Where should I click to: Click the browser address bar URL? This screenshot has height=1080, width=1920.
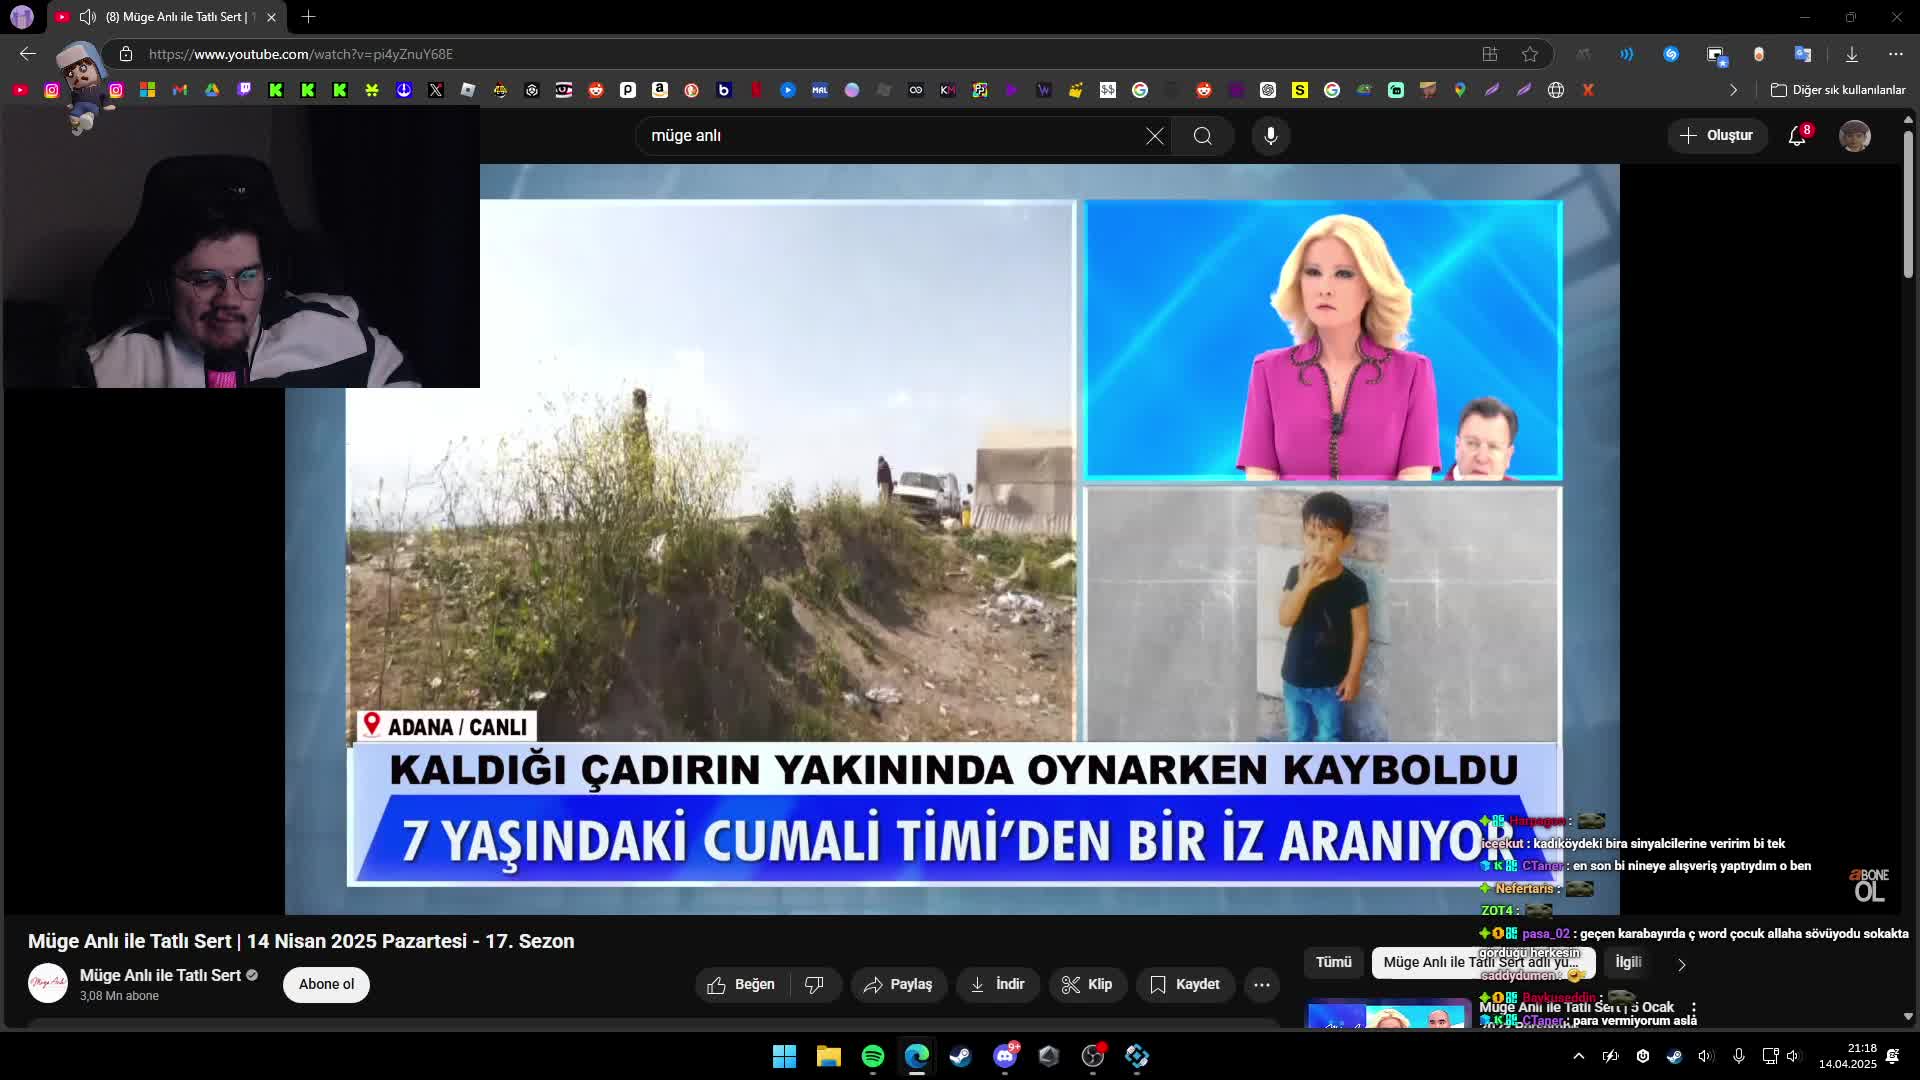(301, 54)
